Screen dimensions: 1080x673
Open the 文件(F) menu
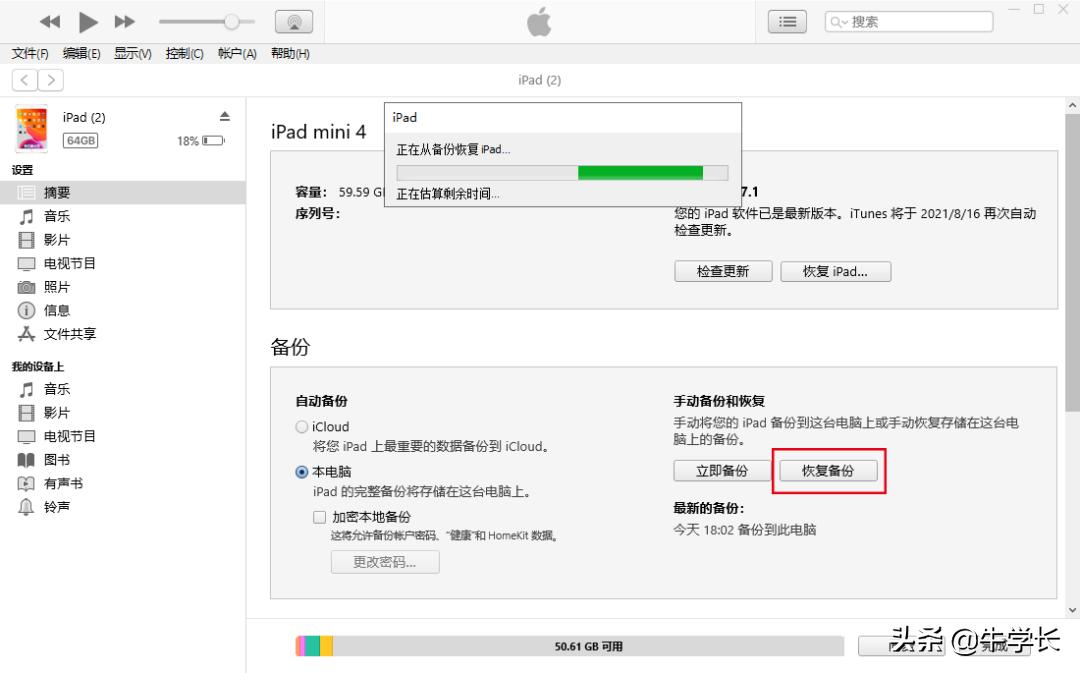click(28, 53)
